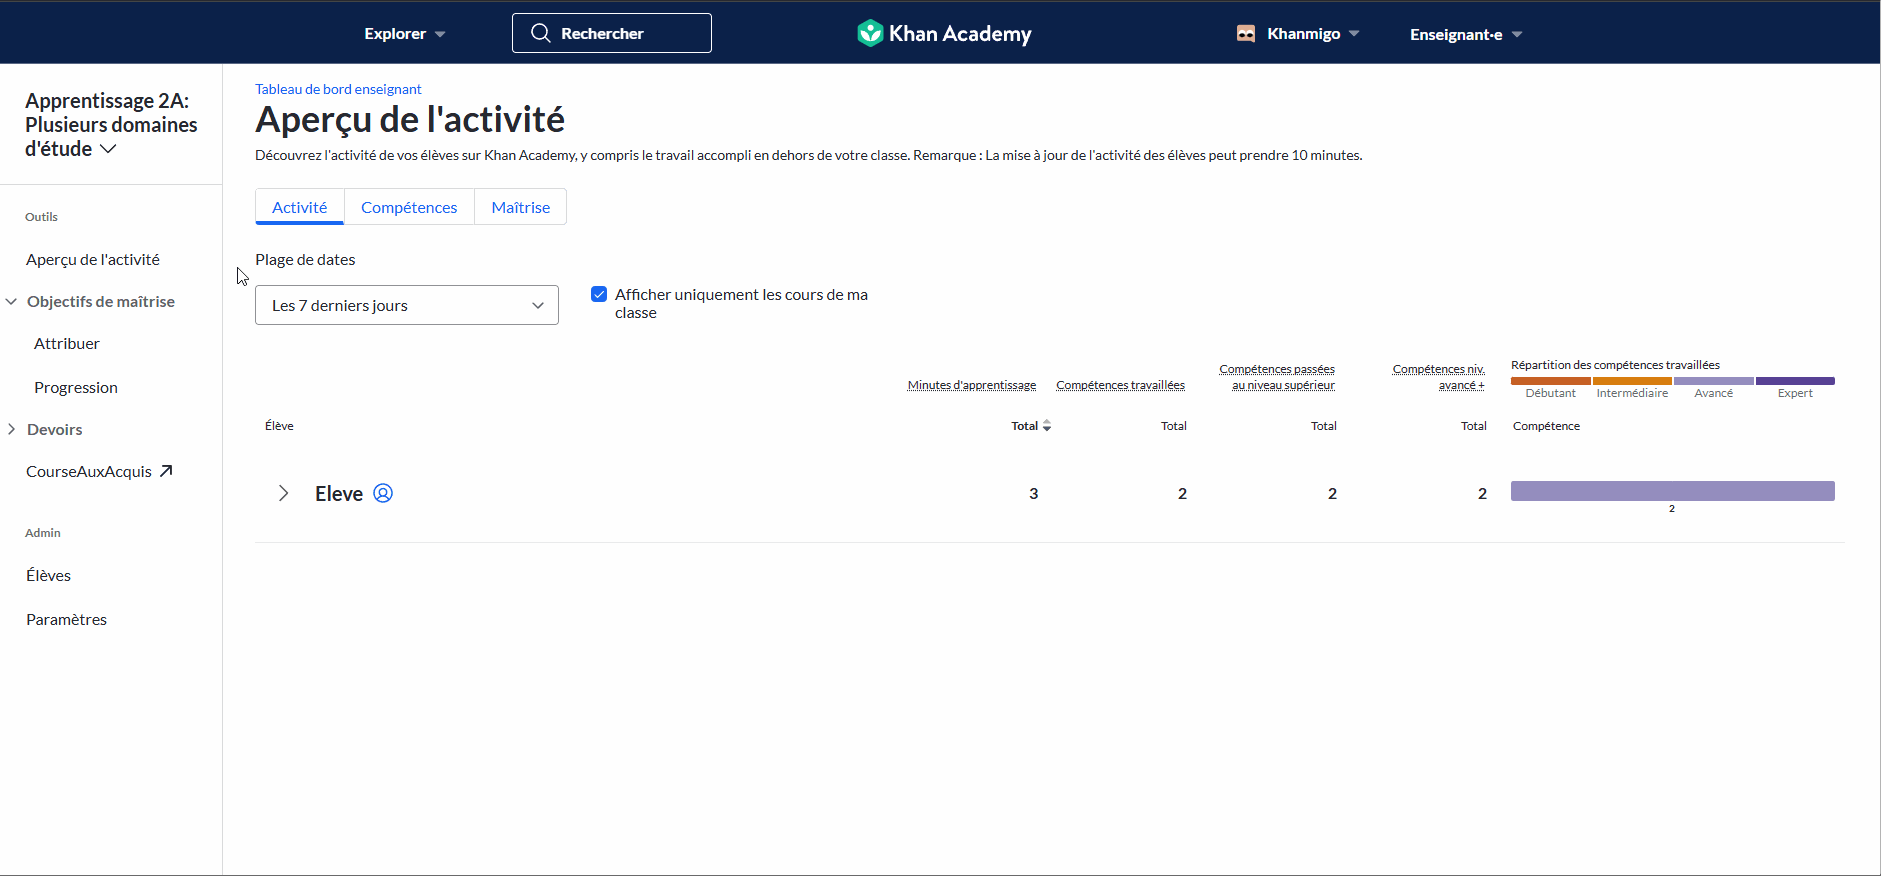This screenshot has height=876, width=1881.
Task: Open Eleve's profile circle icon
Action: [x=383, y=493]
